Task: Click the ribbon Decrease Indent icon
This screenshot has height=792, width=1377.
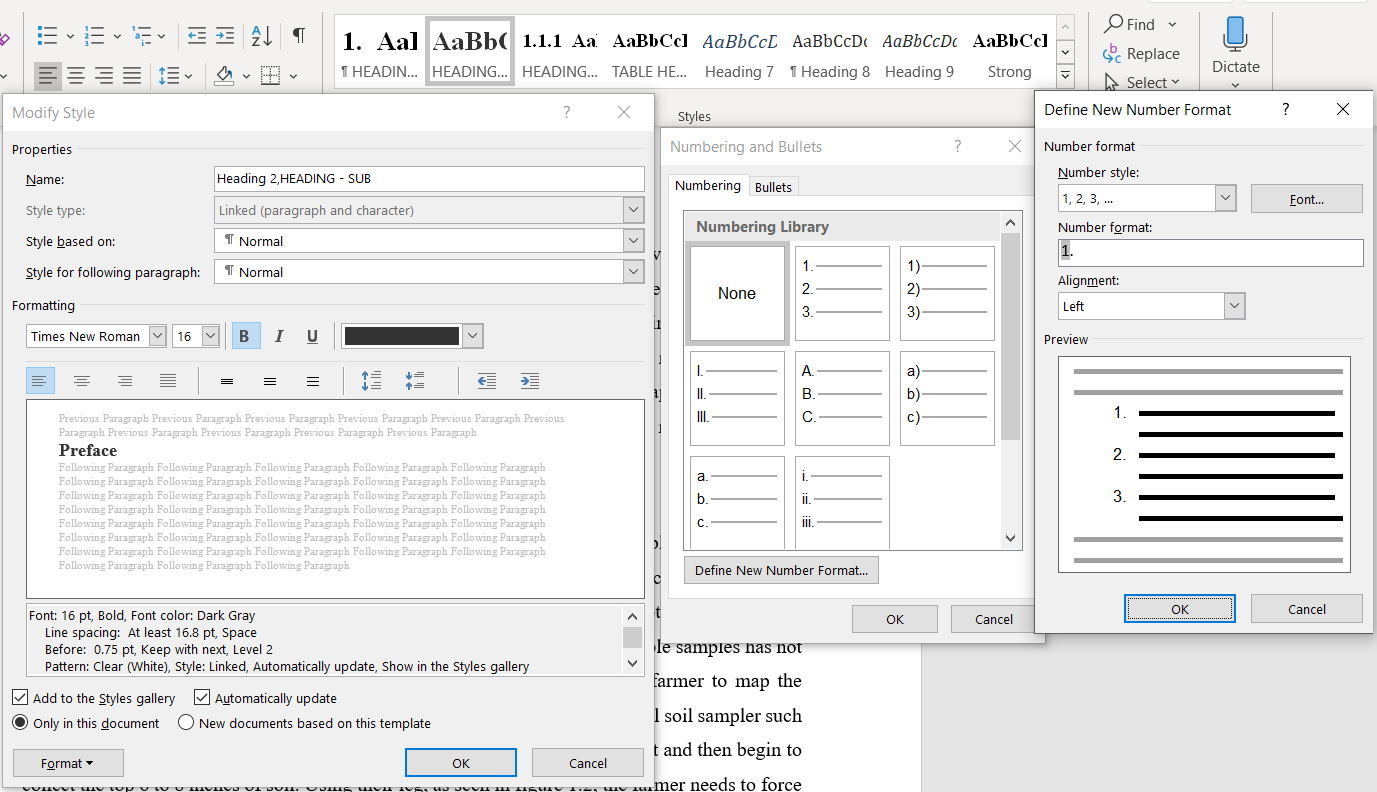Action: click(x=197, y=36)
